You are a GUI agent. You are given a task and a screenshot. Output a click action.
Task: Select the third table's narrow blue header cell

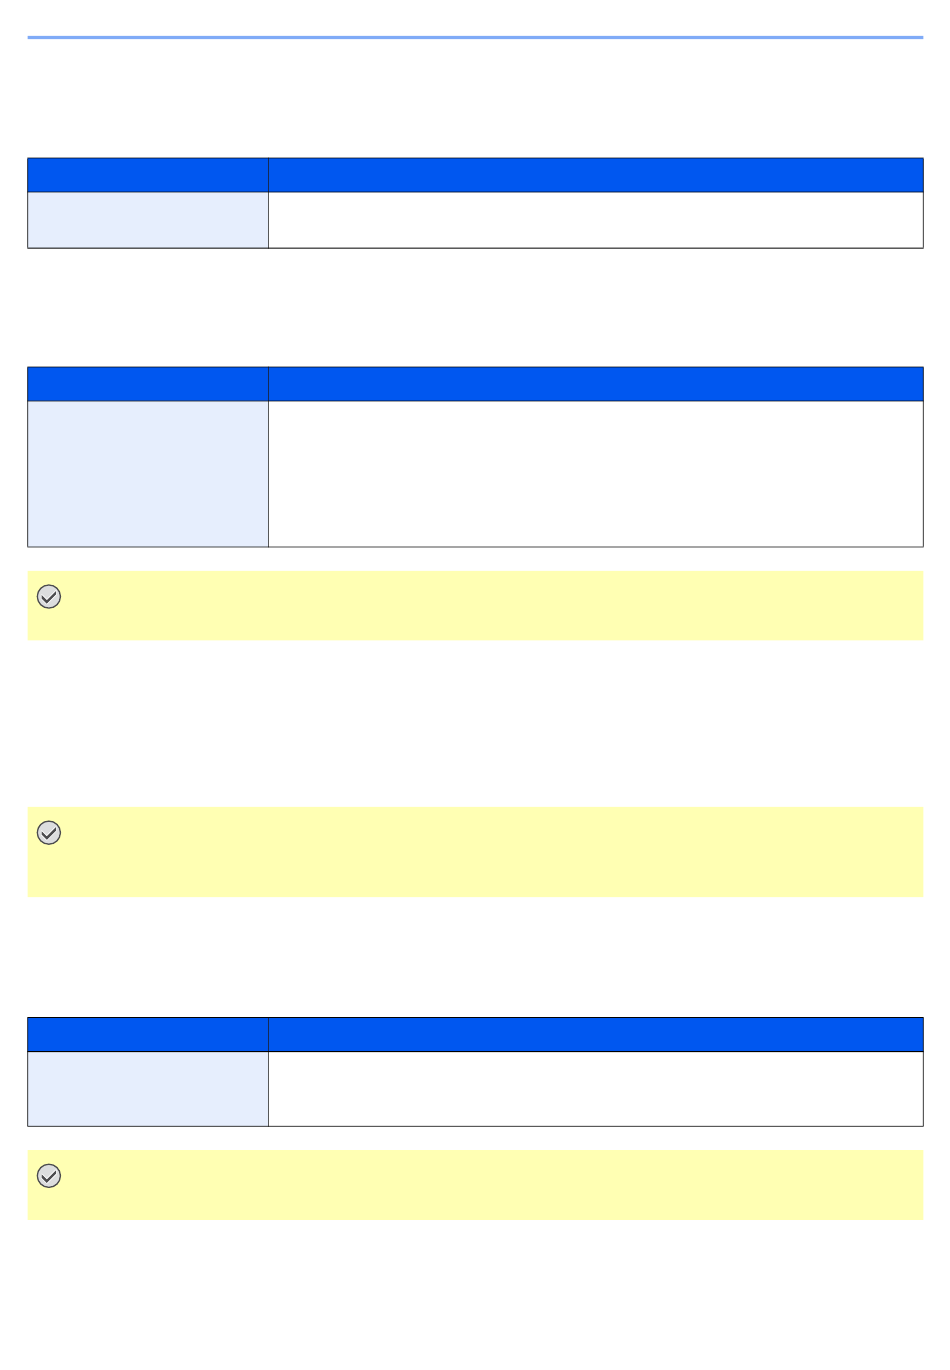[148, 1034]
